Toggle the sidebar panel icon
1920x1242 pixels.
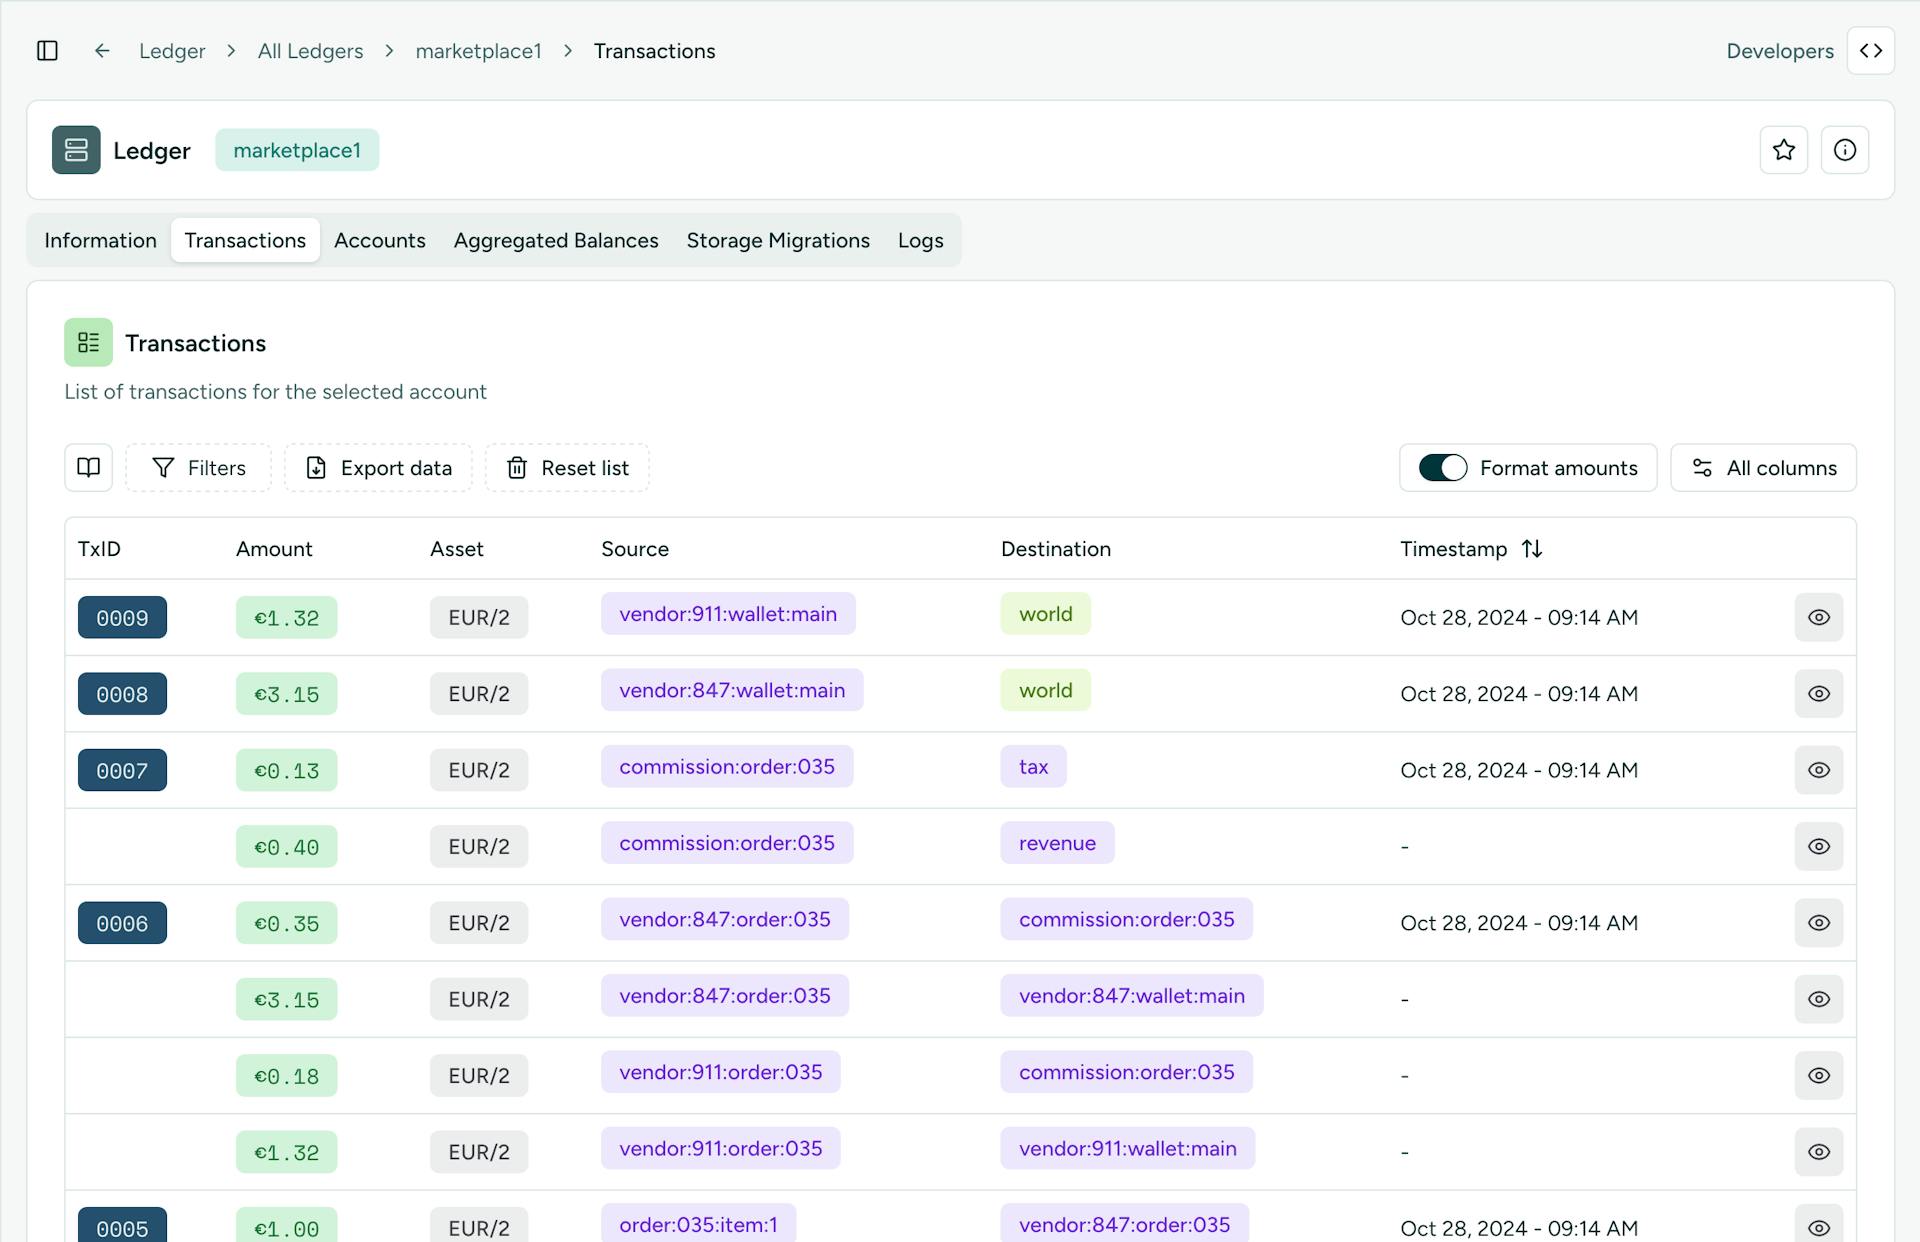coord(47,51)
